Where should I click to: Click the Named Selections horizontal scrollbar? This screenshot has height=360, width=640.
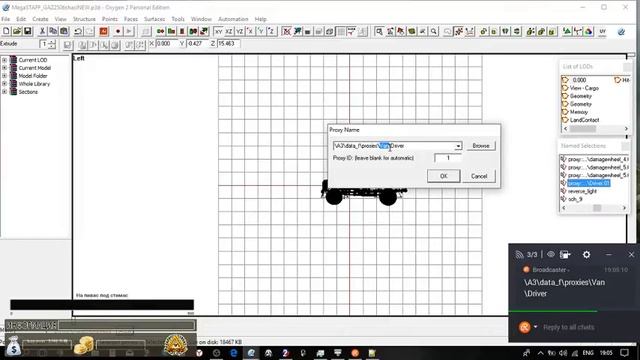[x=594, y=208]
